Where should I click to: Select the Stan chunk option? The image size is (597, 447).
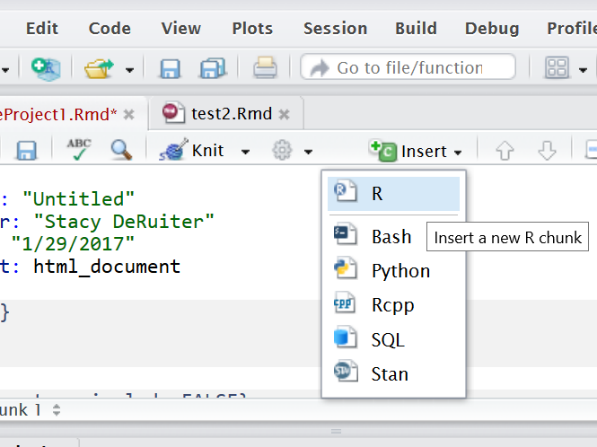[394, 374]
